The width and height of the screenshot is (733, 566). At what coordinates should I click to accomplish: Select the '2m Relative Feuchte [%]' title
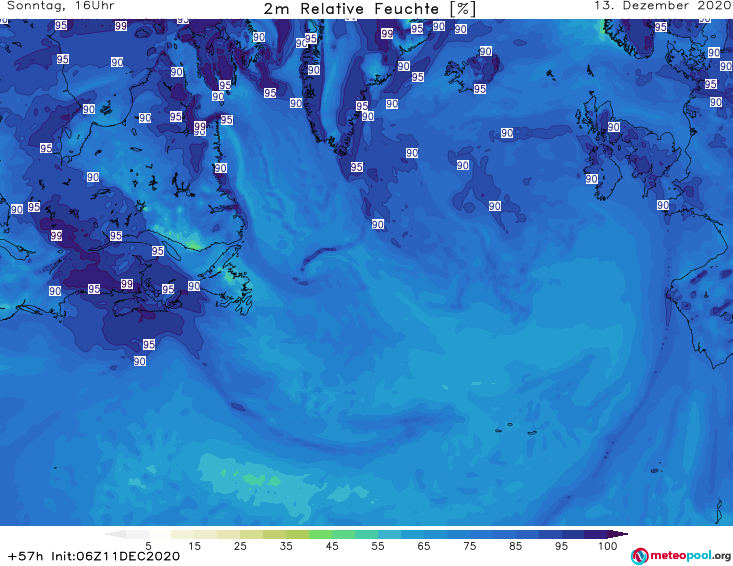point(370,9)
